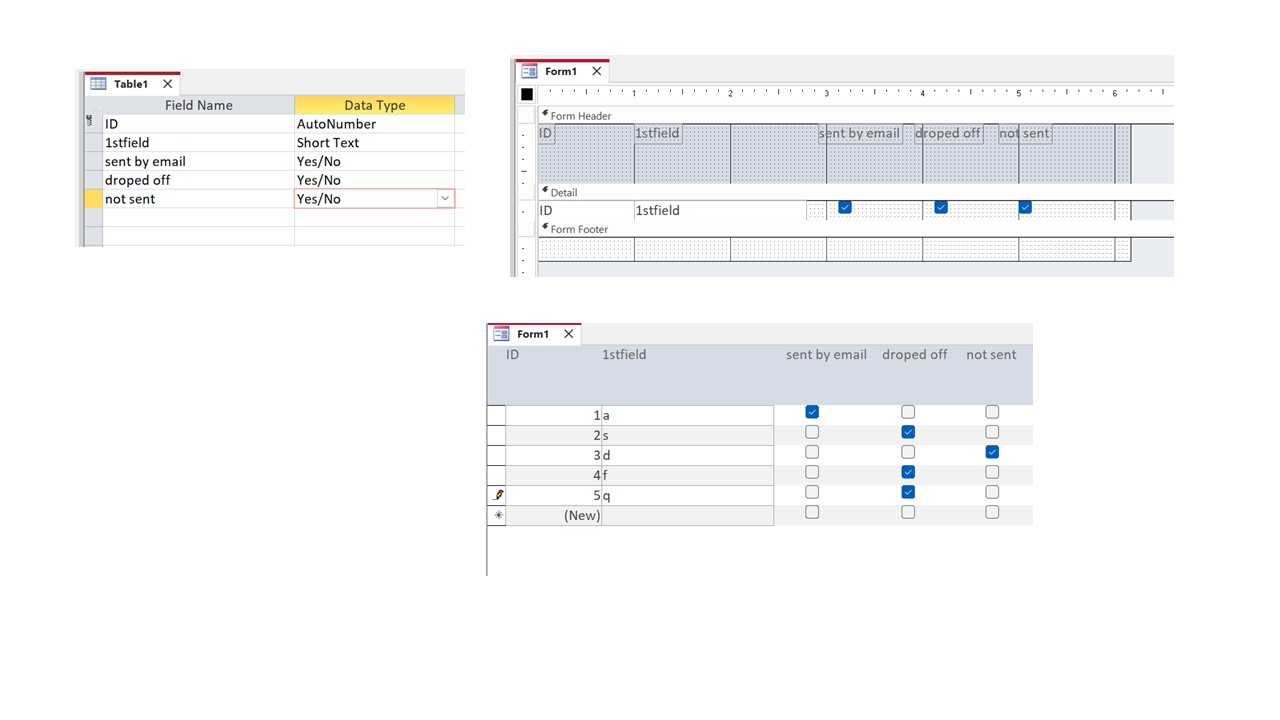Uncheck droped off for record 2

tap(907, 431)
